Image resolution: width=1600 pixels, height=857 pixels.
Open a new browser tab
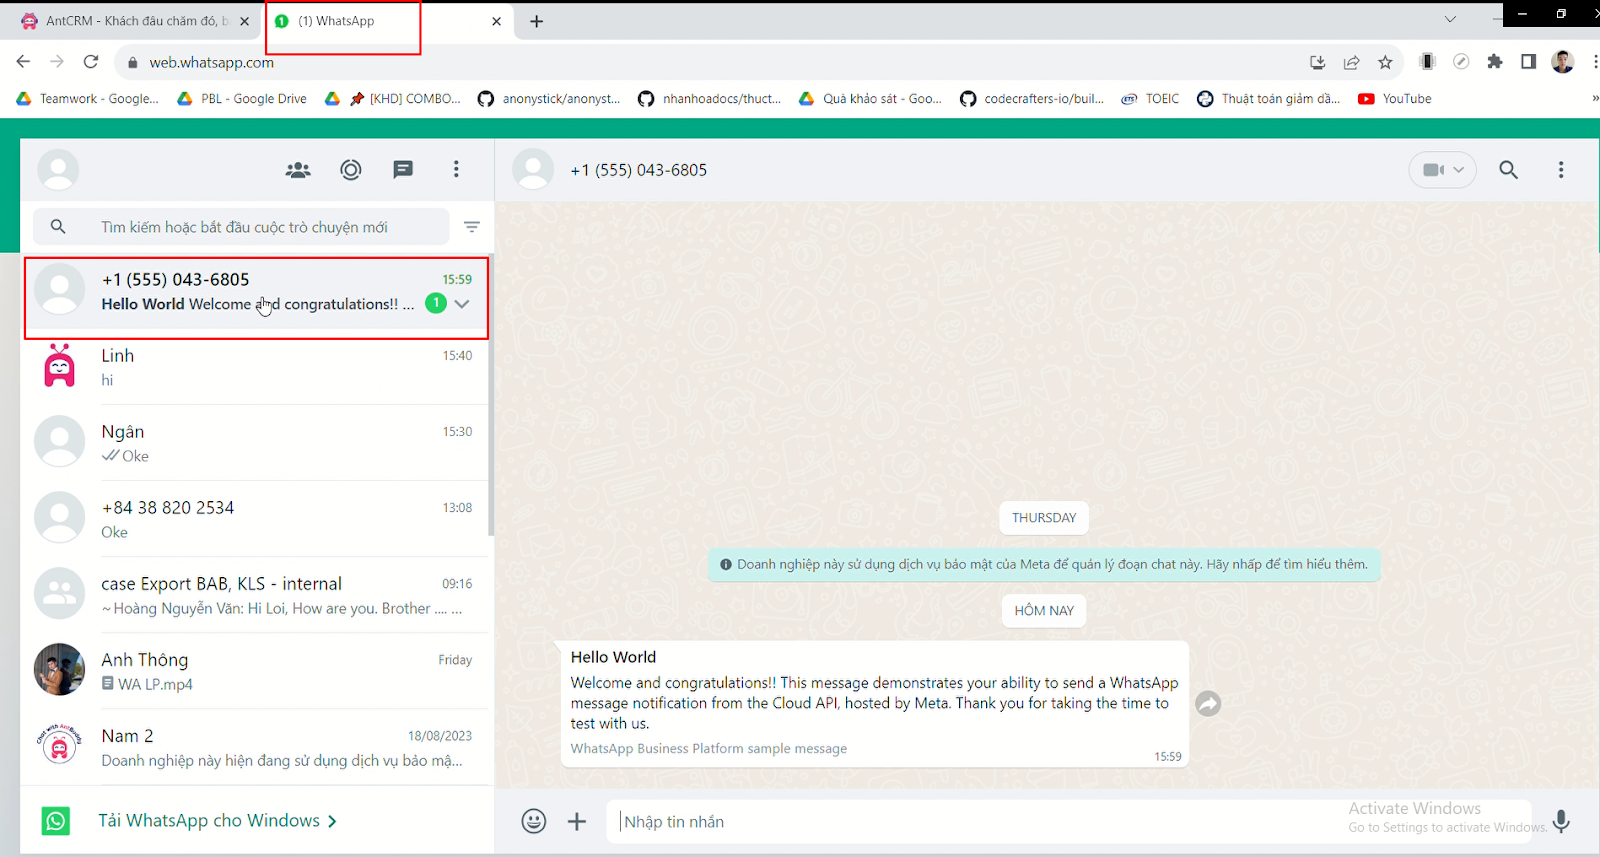[537, 21]
